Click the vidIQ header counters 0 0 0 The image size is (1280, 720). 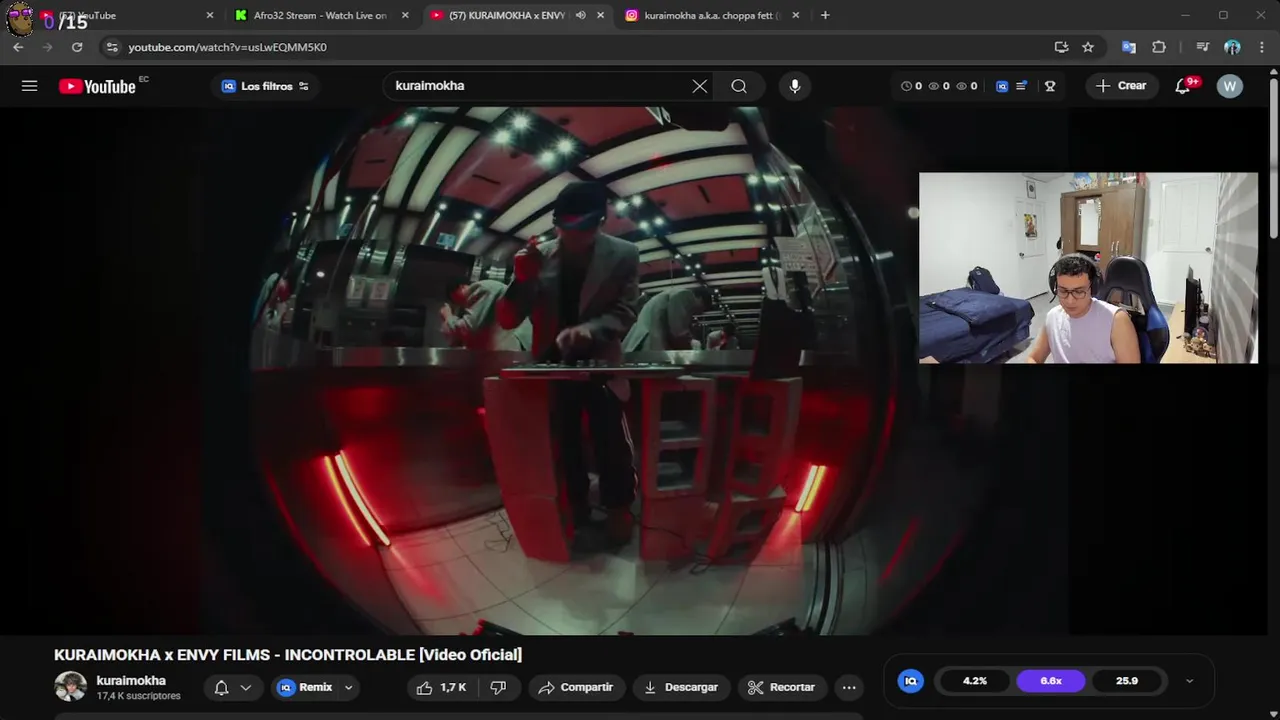(939, 86)
